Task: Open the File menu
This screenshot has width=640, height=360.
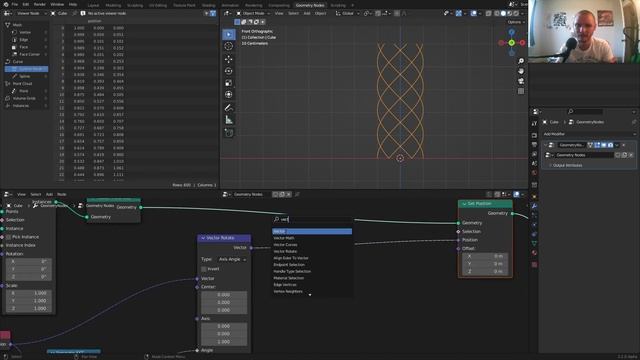Action: click(x=15, y=4)
